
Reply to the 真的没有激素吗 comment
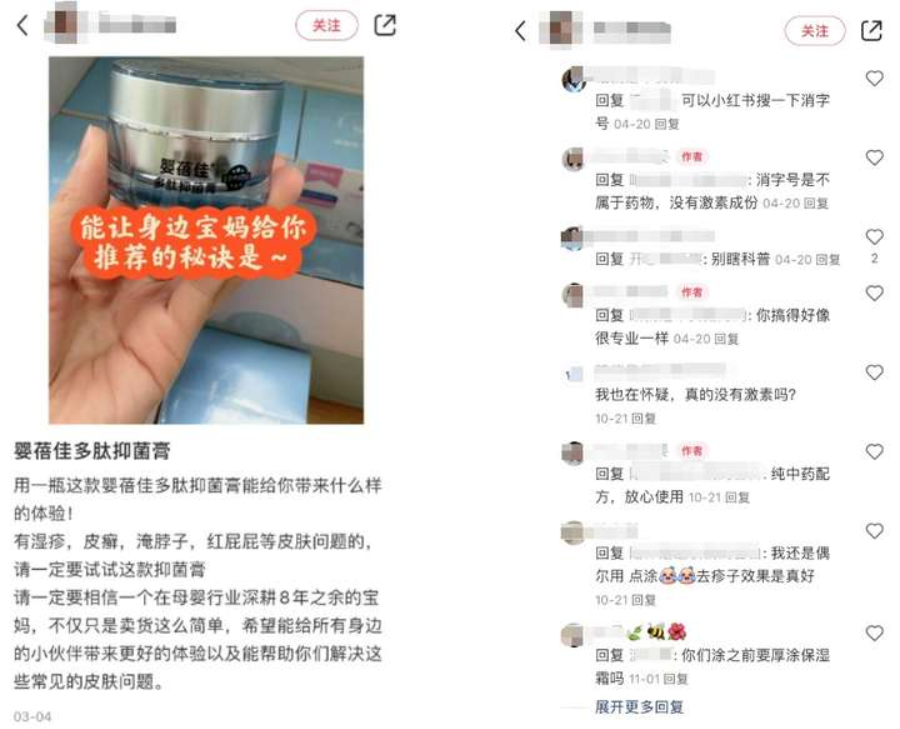(643, 418)
